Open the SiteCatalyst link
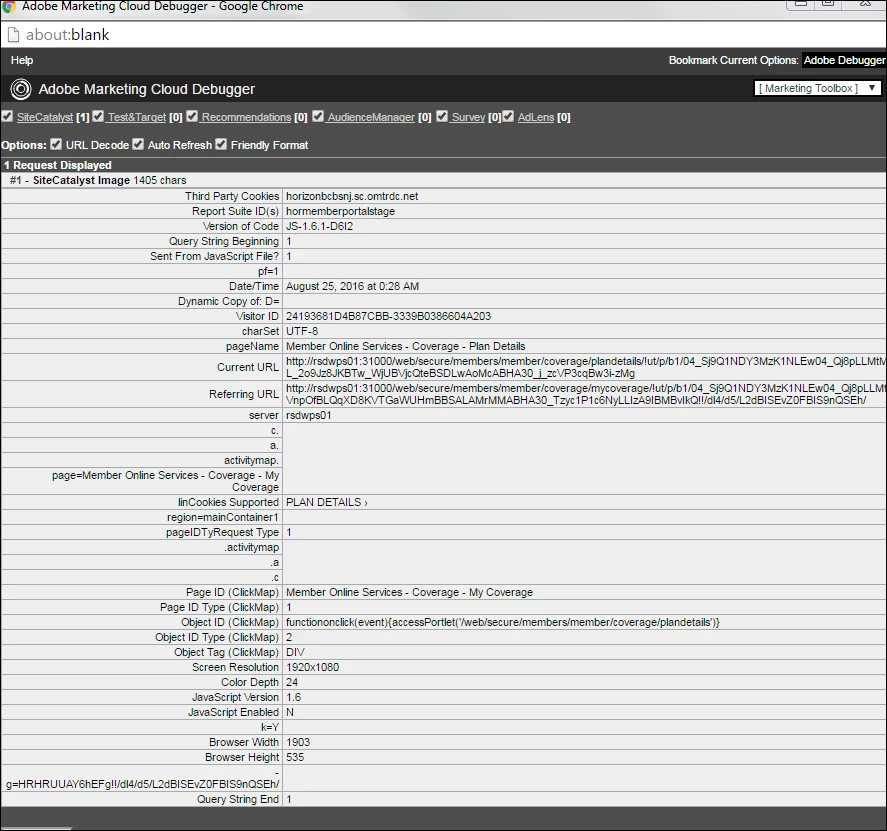887x831 pixels. point(45,117)
